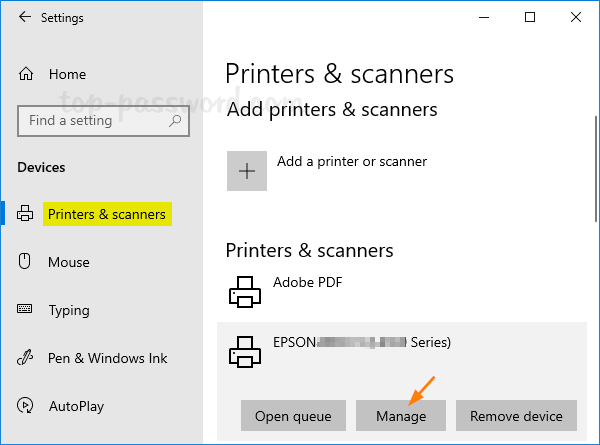
Task: Switch to the Mouse section
Action: (x=69, y=262)
